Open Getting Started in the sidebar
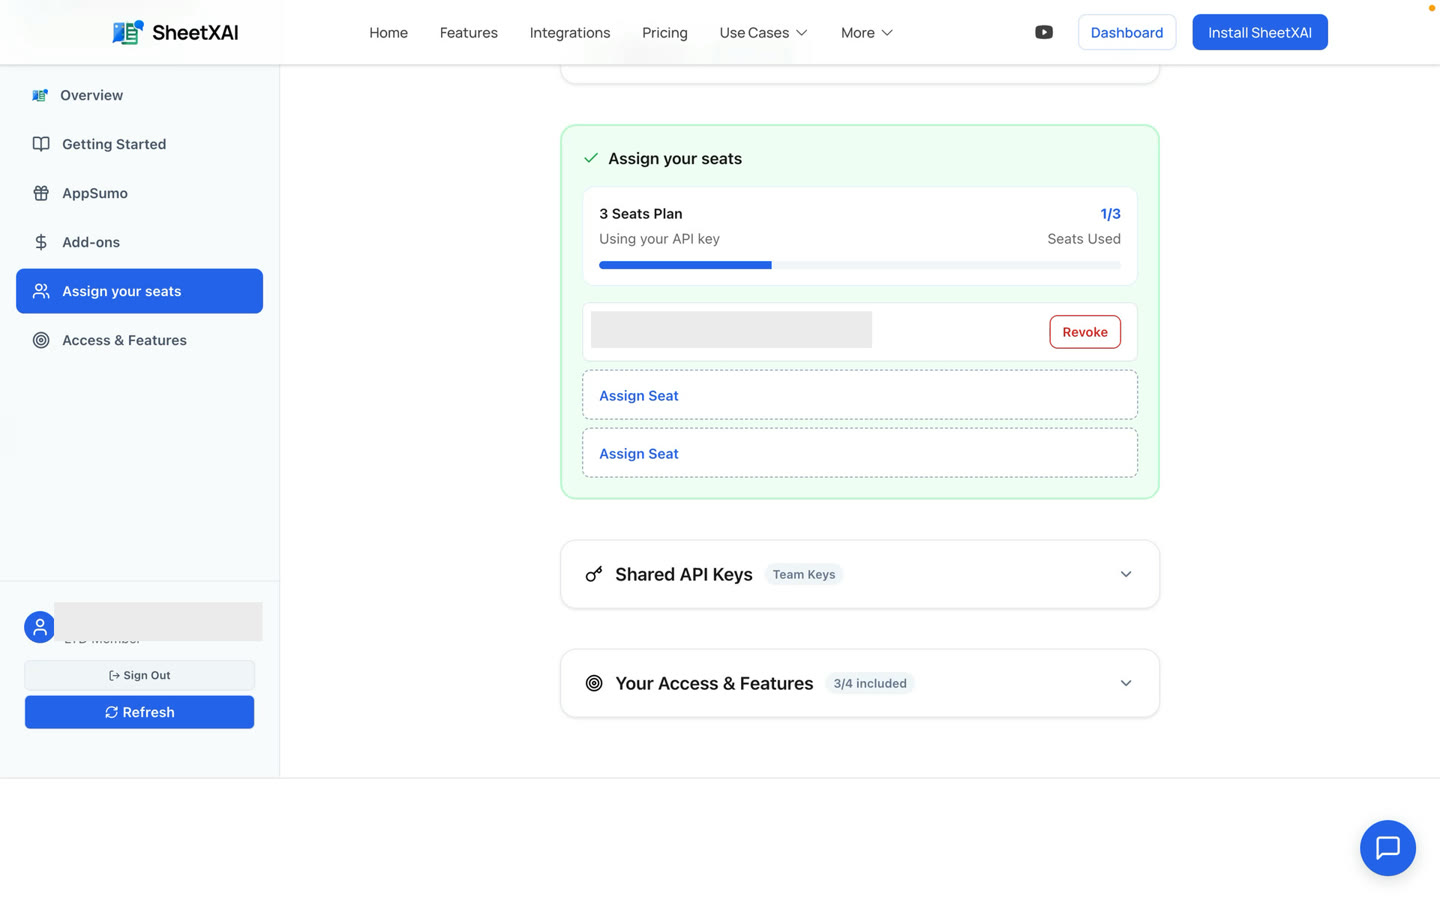This screenshot has height=900, width=1440. pos(139,144)
